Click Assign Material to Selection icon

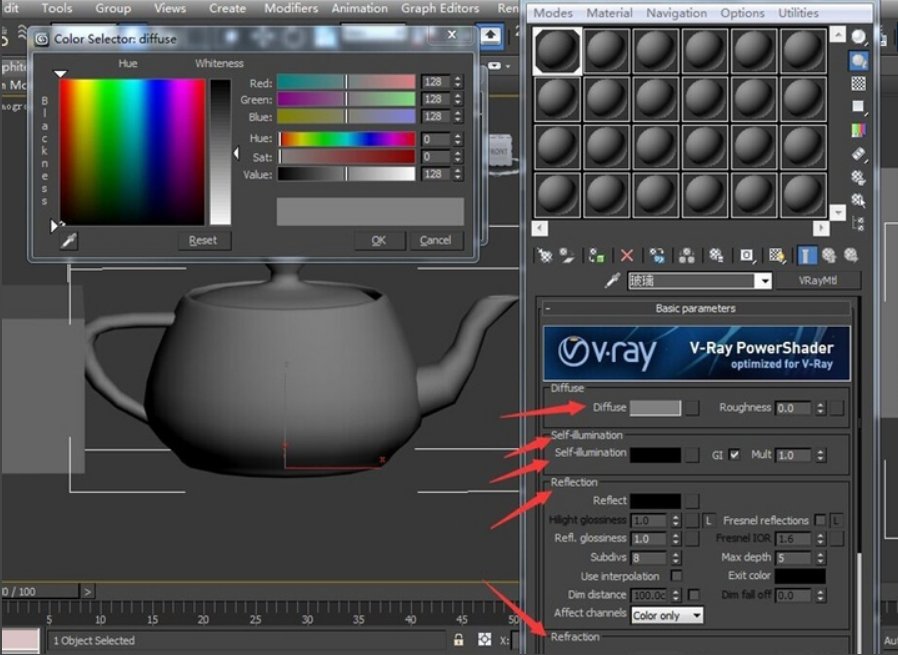pos(596,256)
